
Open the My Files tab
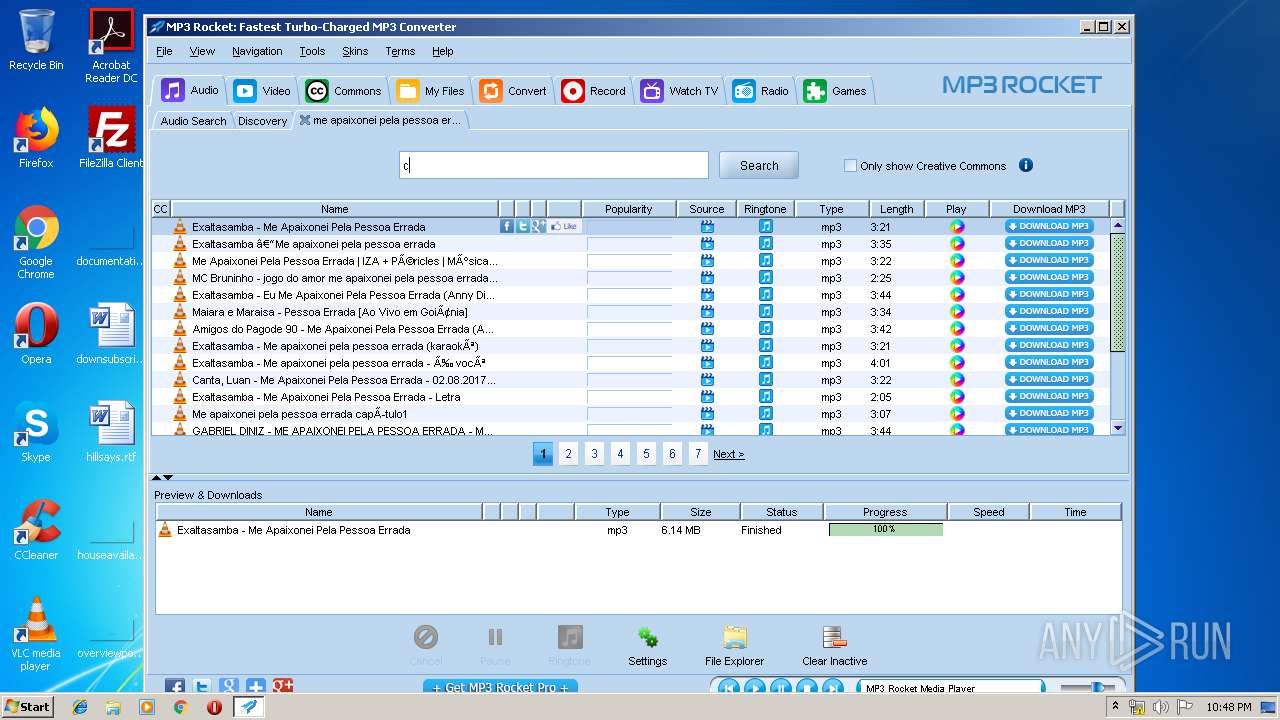431,91
